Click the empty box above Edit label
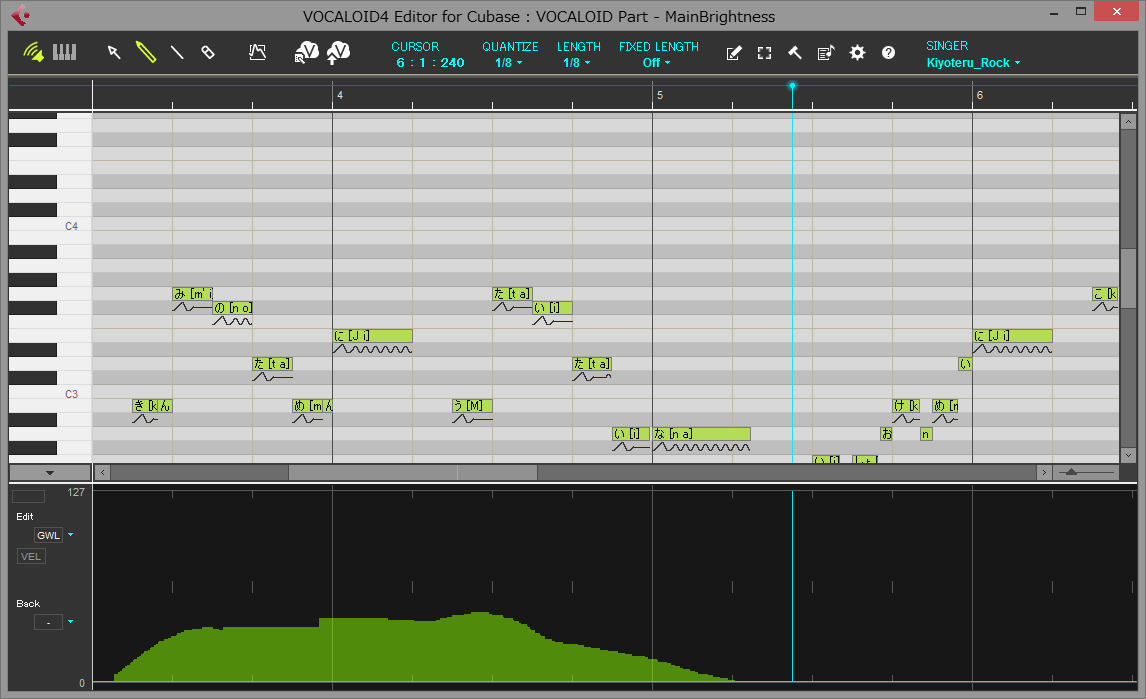The image size is (1146, 699). point(29,496)
